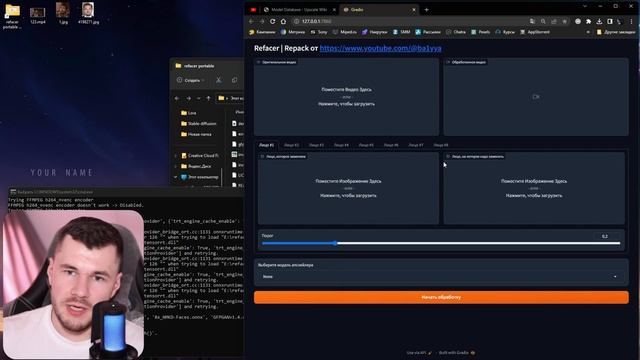This screenshot has height=360, width=640.
Task: Click the Cut scissors icon in File Explorer
Action: [x=219, y=80]
